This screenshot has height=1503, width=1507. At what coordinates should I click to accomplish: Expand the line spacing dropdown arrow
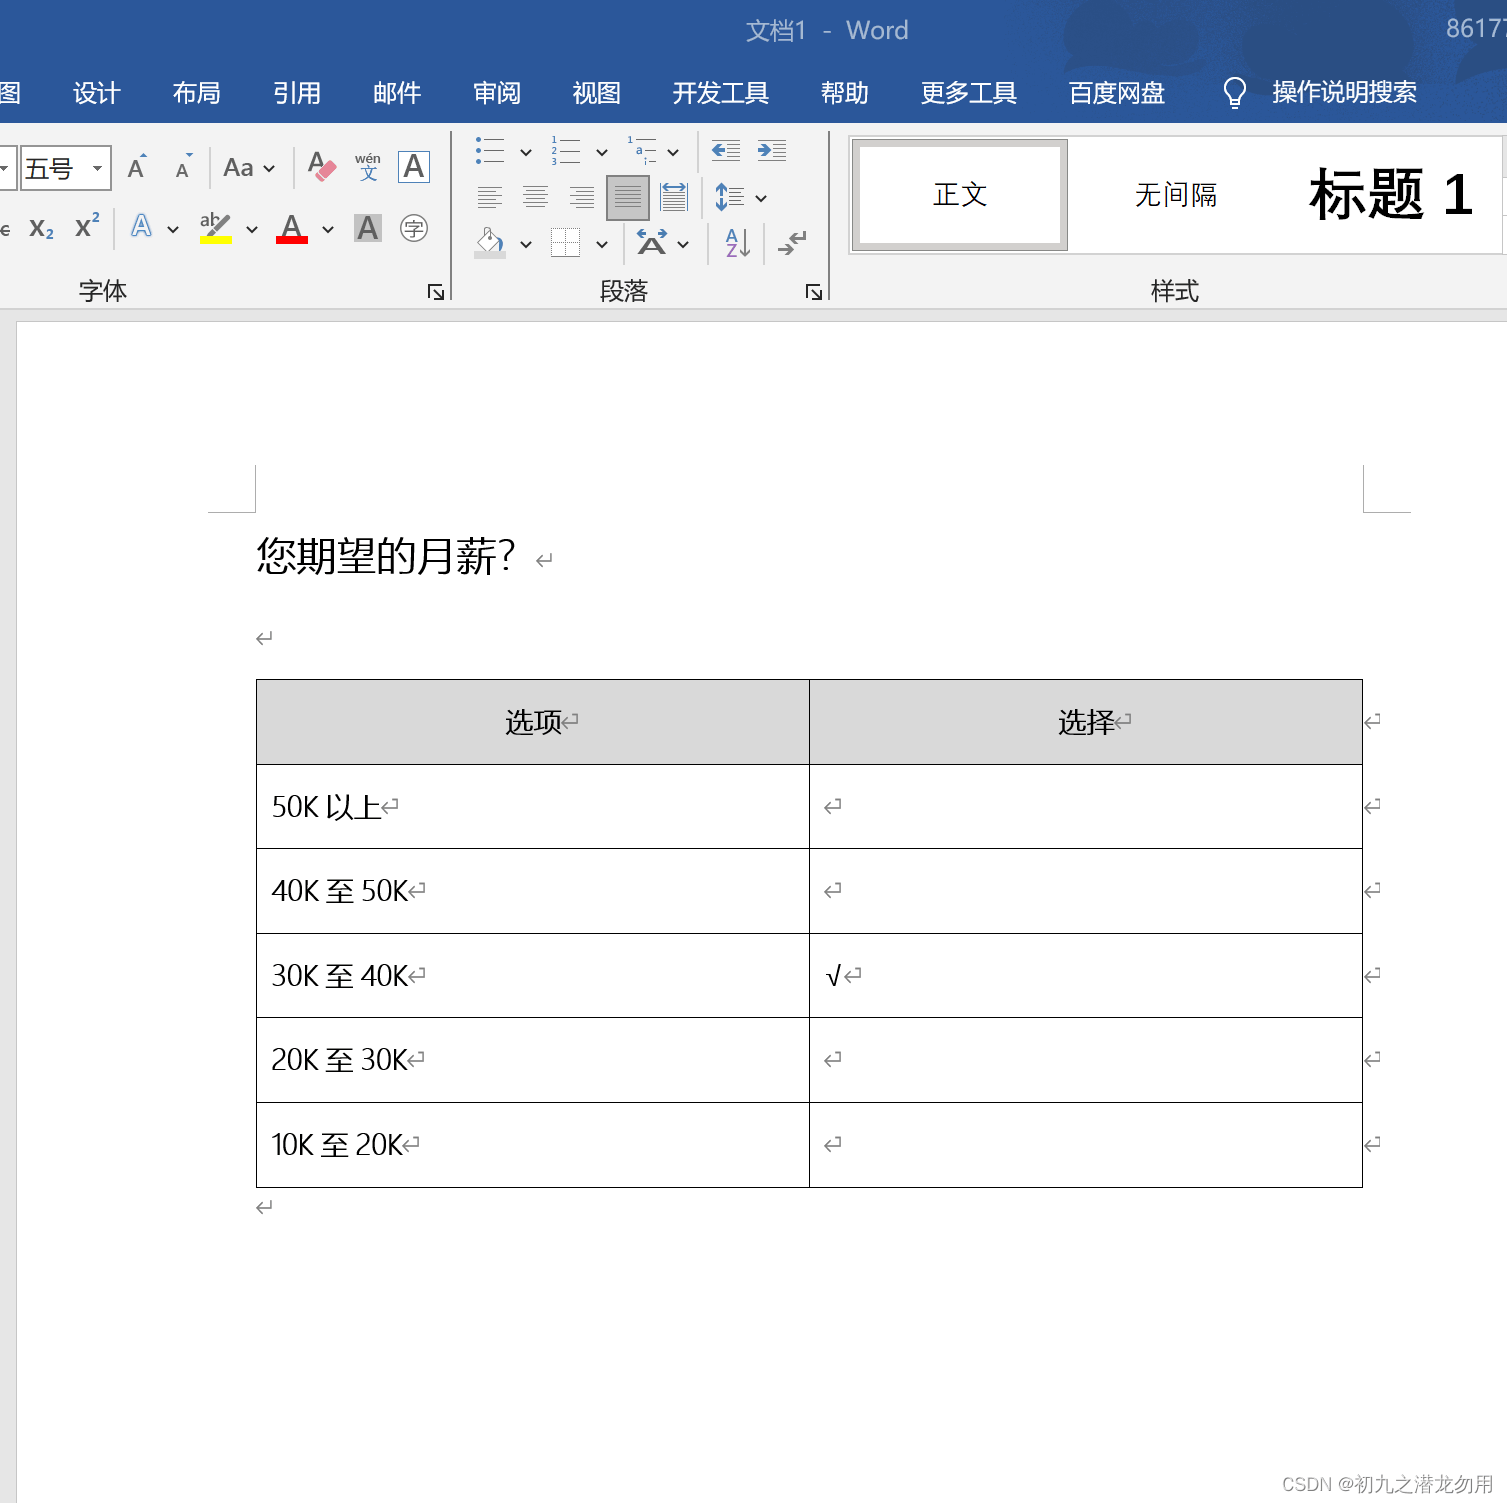tap(761, 198)
